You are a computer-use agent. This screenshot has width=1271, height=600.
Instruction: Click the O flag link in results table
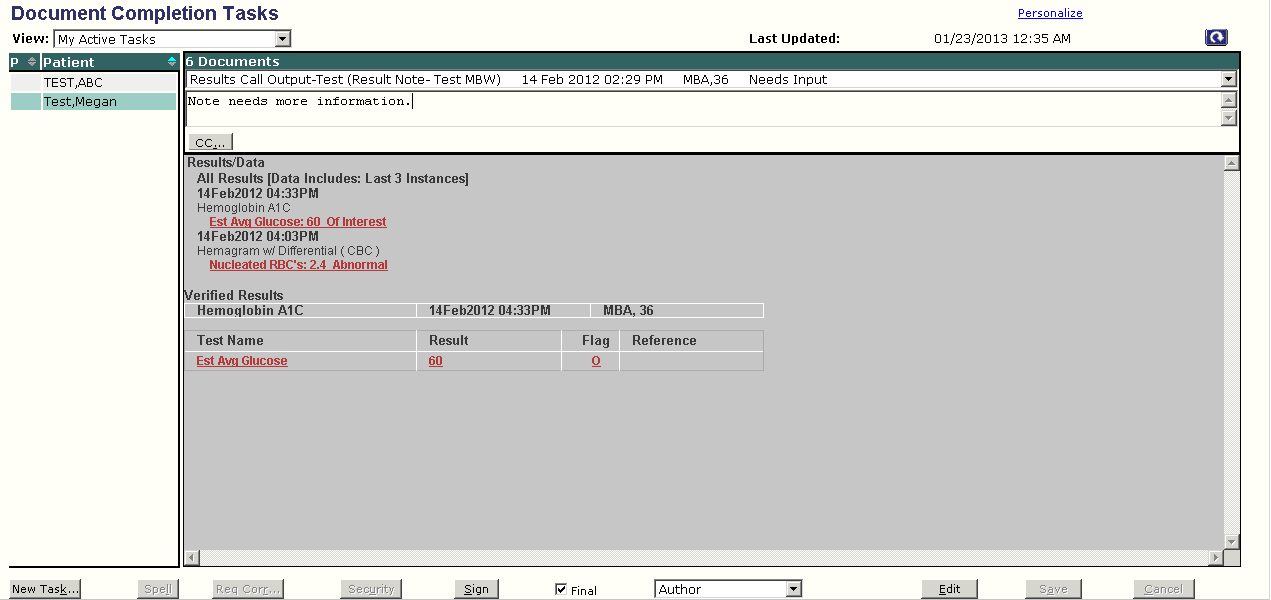[596, 361]
